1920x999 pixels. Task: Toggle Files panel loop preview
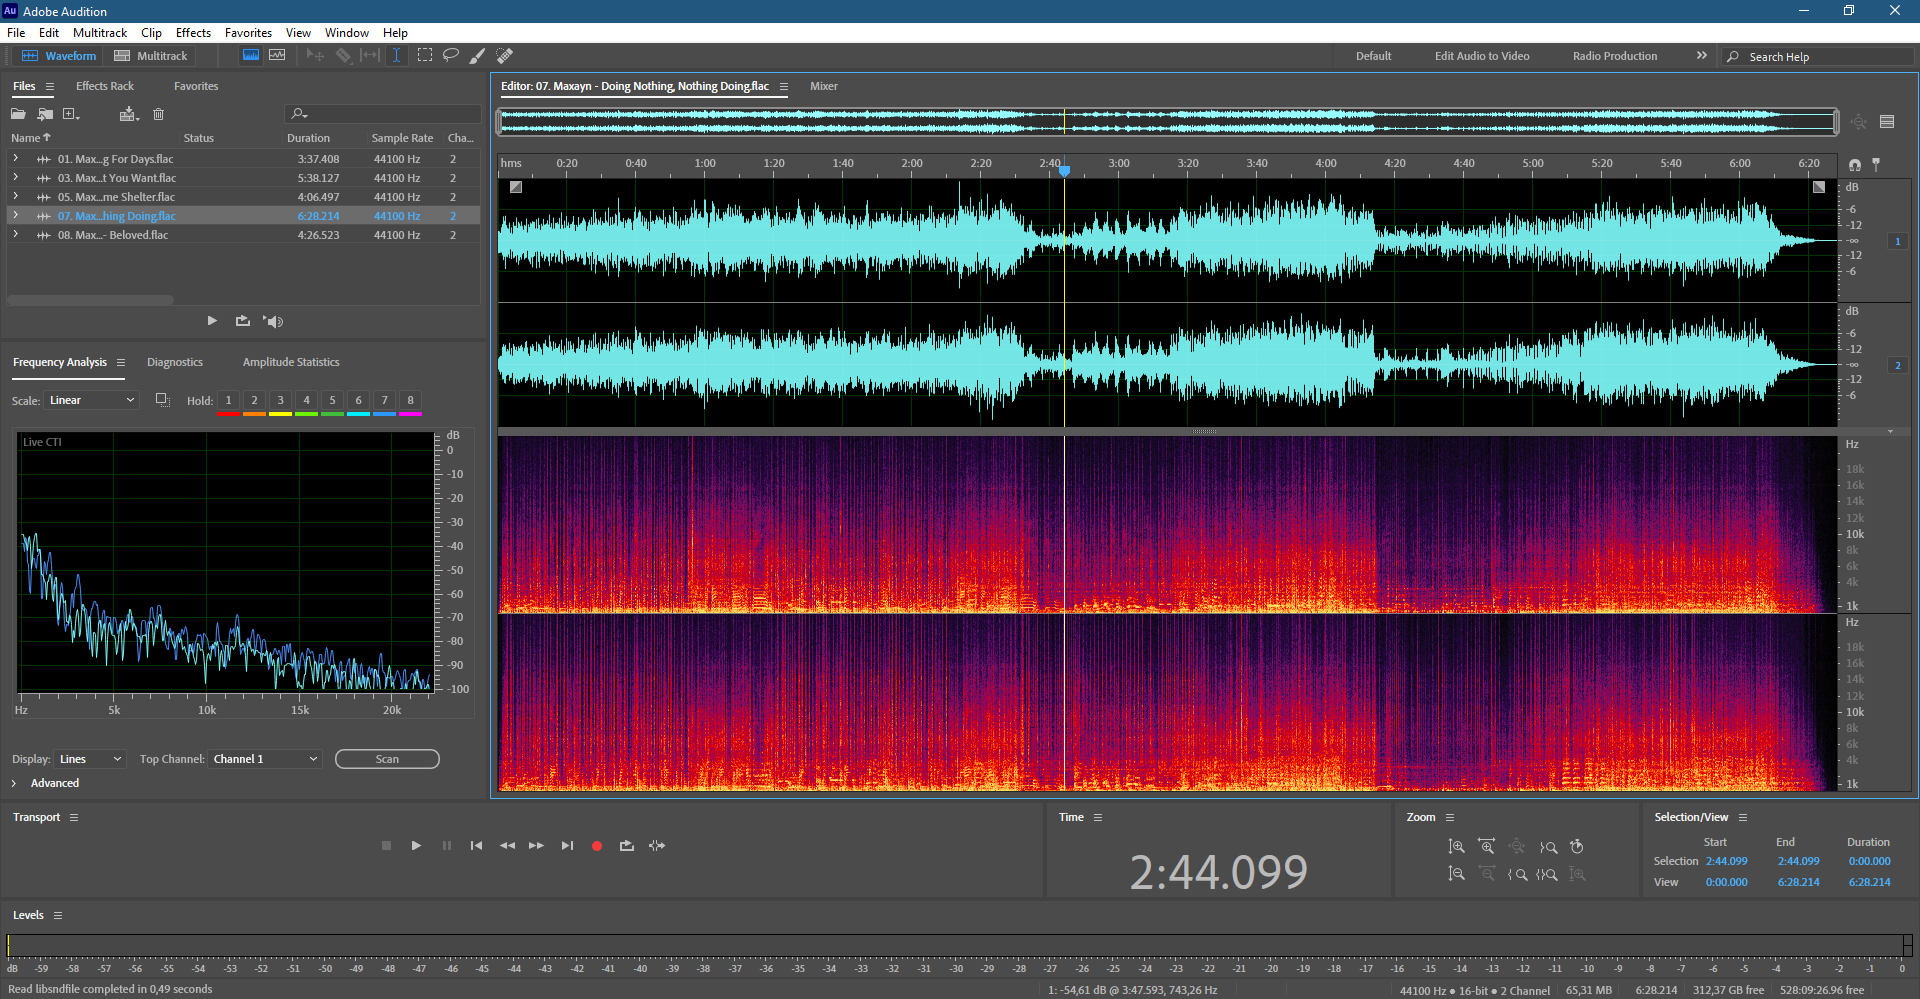[243, 321]
